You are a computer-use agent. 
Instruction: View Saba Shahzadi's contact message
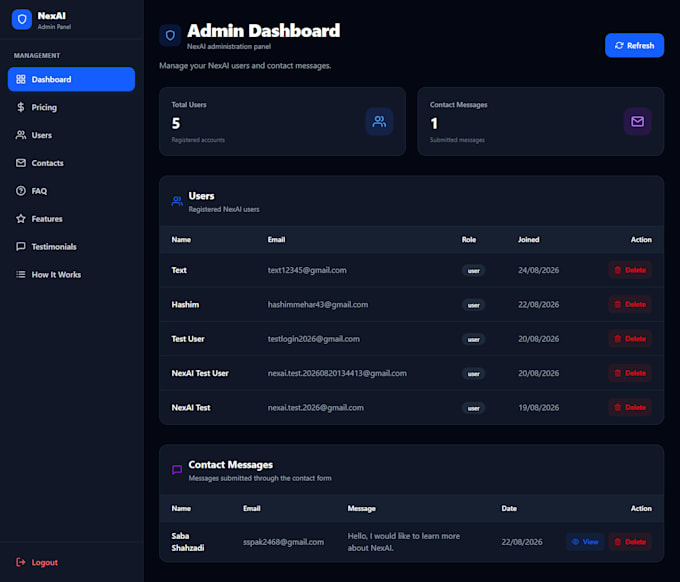point(585,542)
